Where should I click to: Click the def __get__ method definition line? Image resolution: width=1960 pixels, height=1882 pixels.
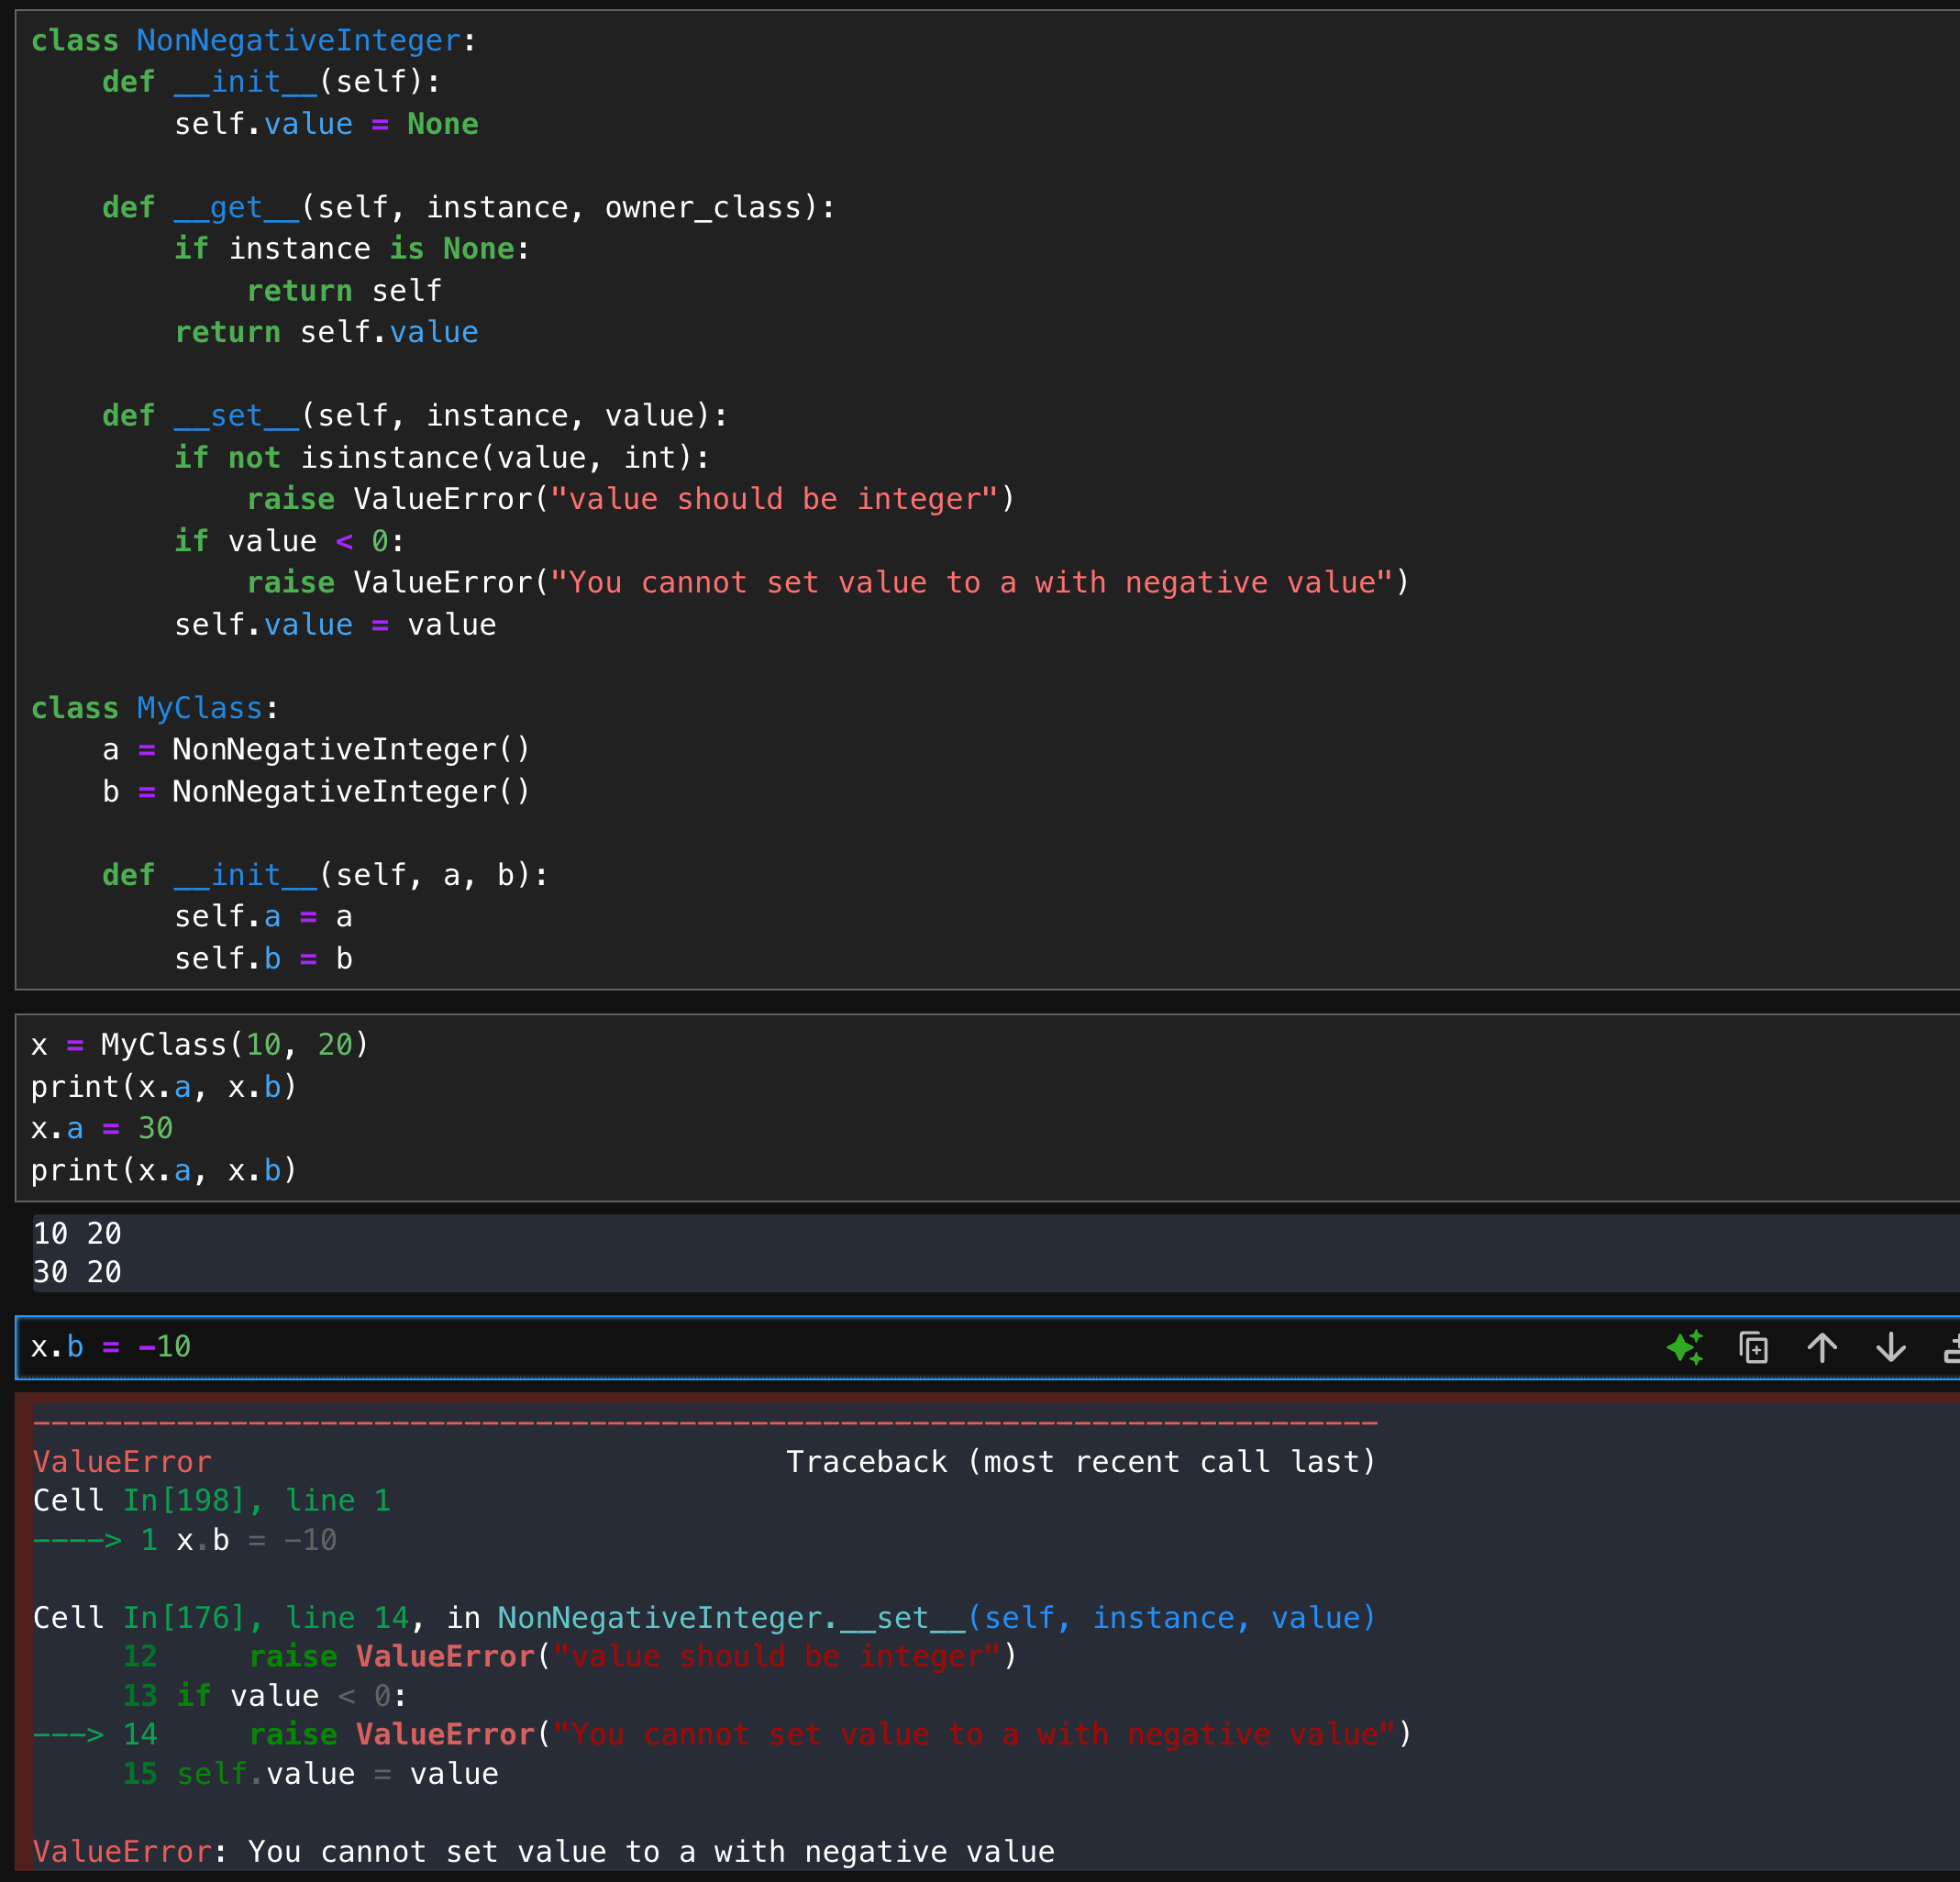(468, 207)
